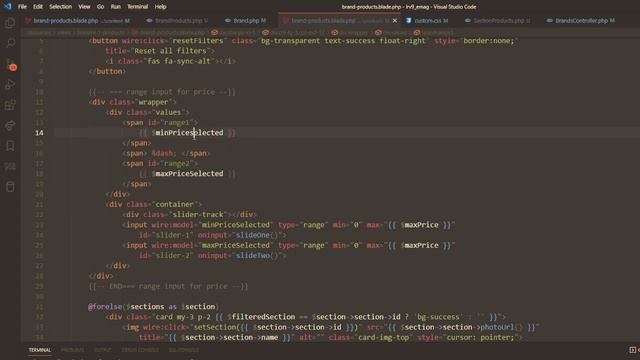The width and height of the screenshot is (640, 360).
Task: Switch to the SectionProducts.php tab
Action: [x=498, y=20]
